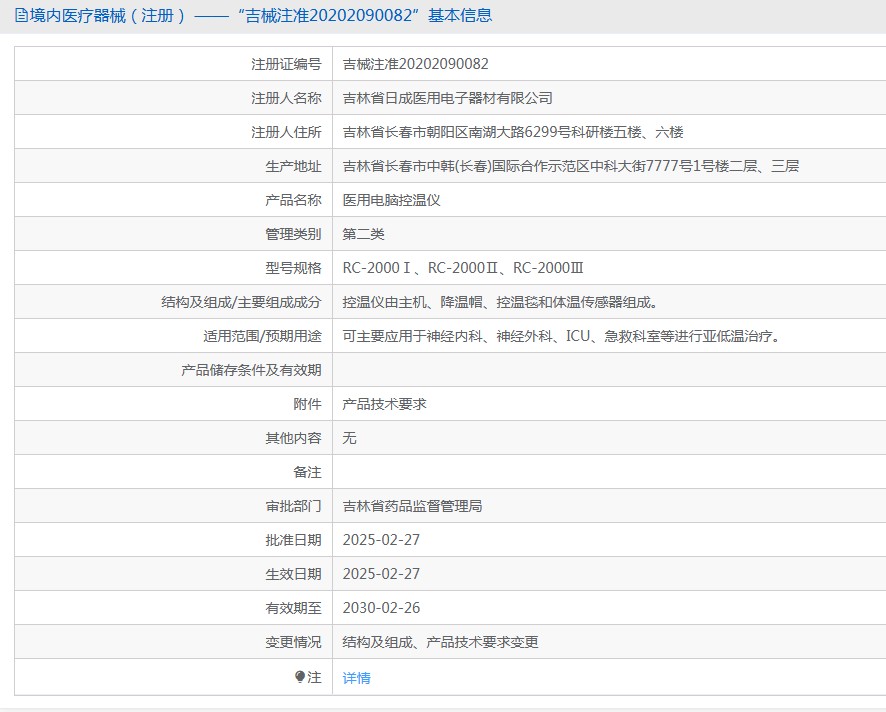Click the registrant name 吉林省日成医用电子器材有限公司

coord(448,98)
